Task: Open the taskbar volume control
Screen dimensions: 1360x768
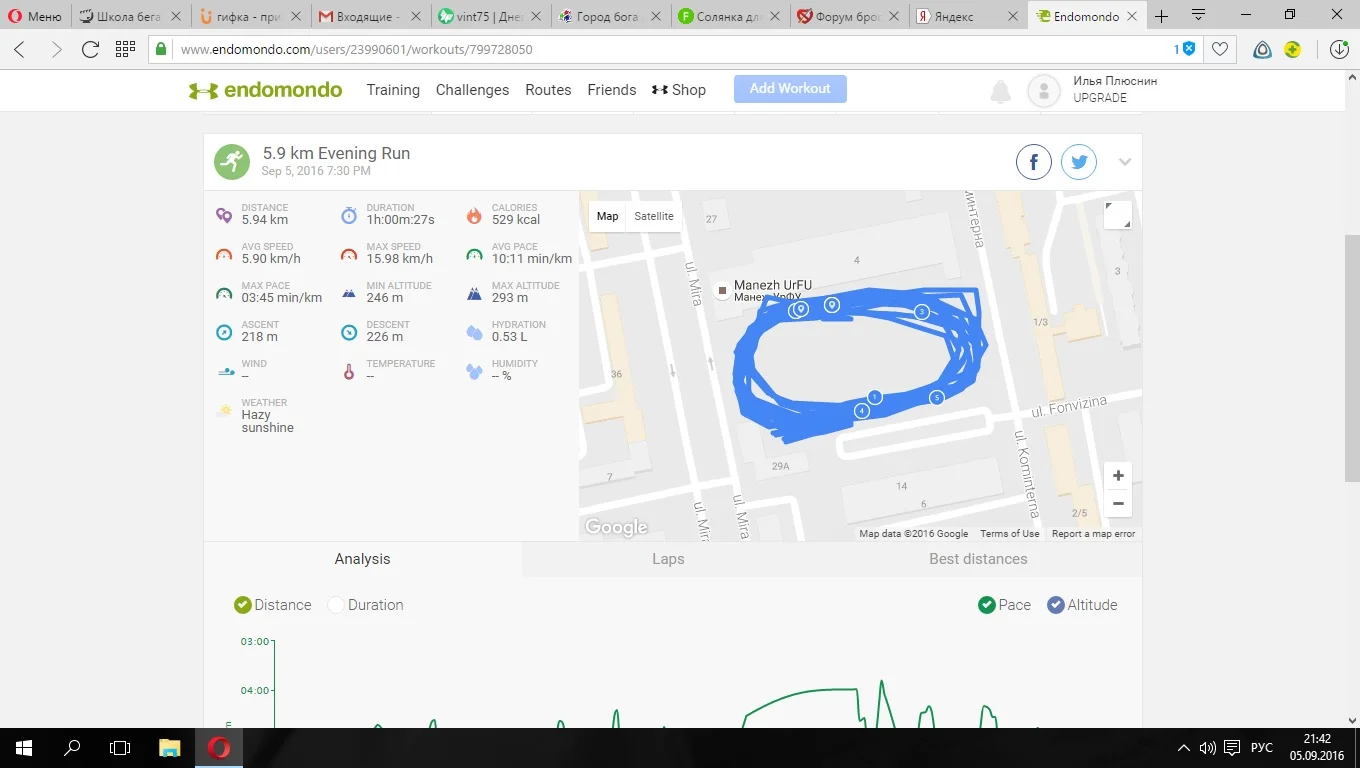Action: pos(1207,748)
